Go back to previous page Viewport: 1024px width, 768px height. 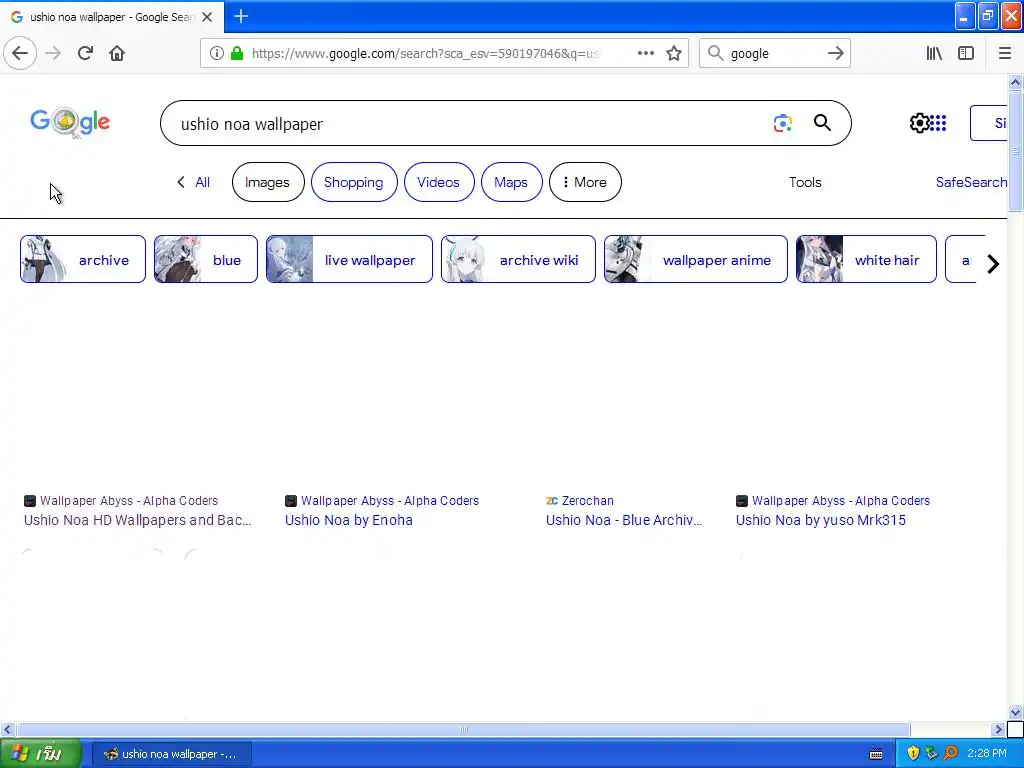pos(20,53)
